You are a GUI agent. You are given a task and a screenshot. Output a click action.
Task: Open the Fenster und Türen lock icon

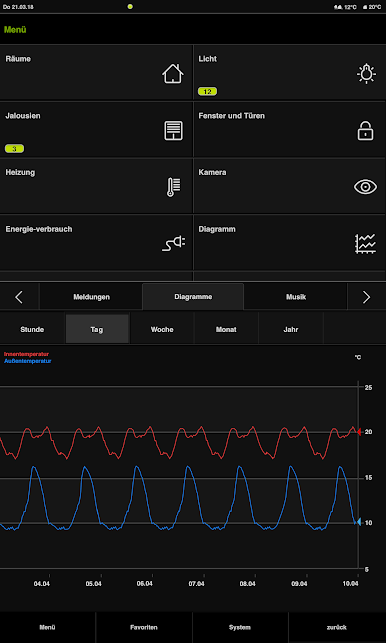pos(365,131)
